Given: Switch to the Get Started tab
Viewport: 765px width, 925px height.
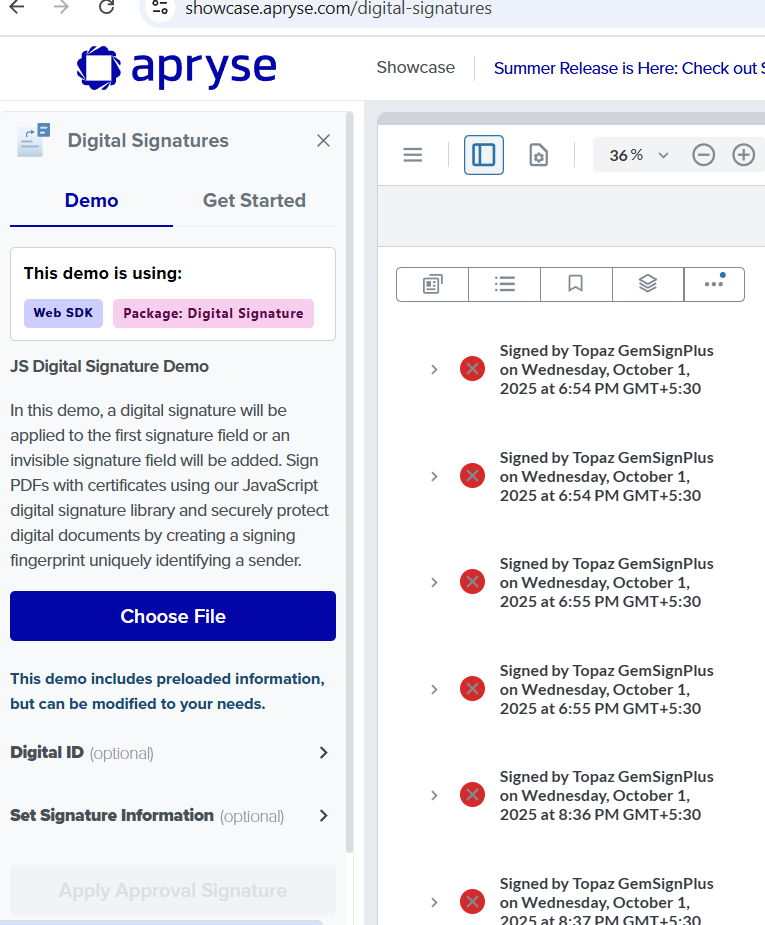Looking at the screenshot, I should 254,200.
